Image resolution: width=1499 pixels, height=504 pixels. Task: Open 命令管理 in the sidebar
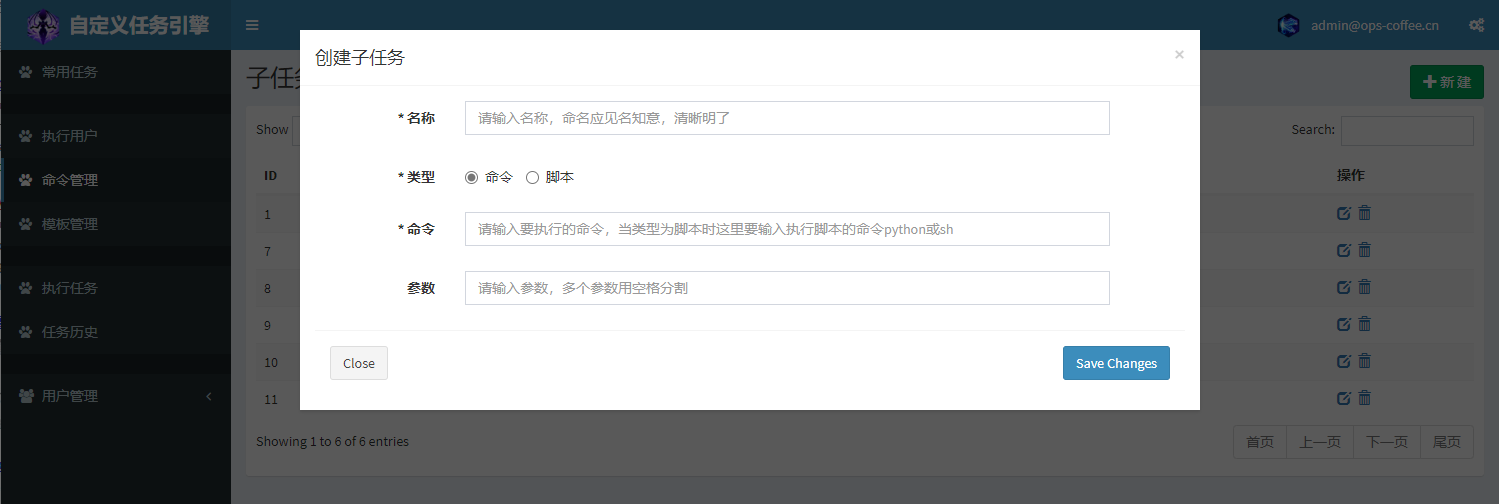pyautogui.click(x=70, y=180)
